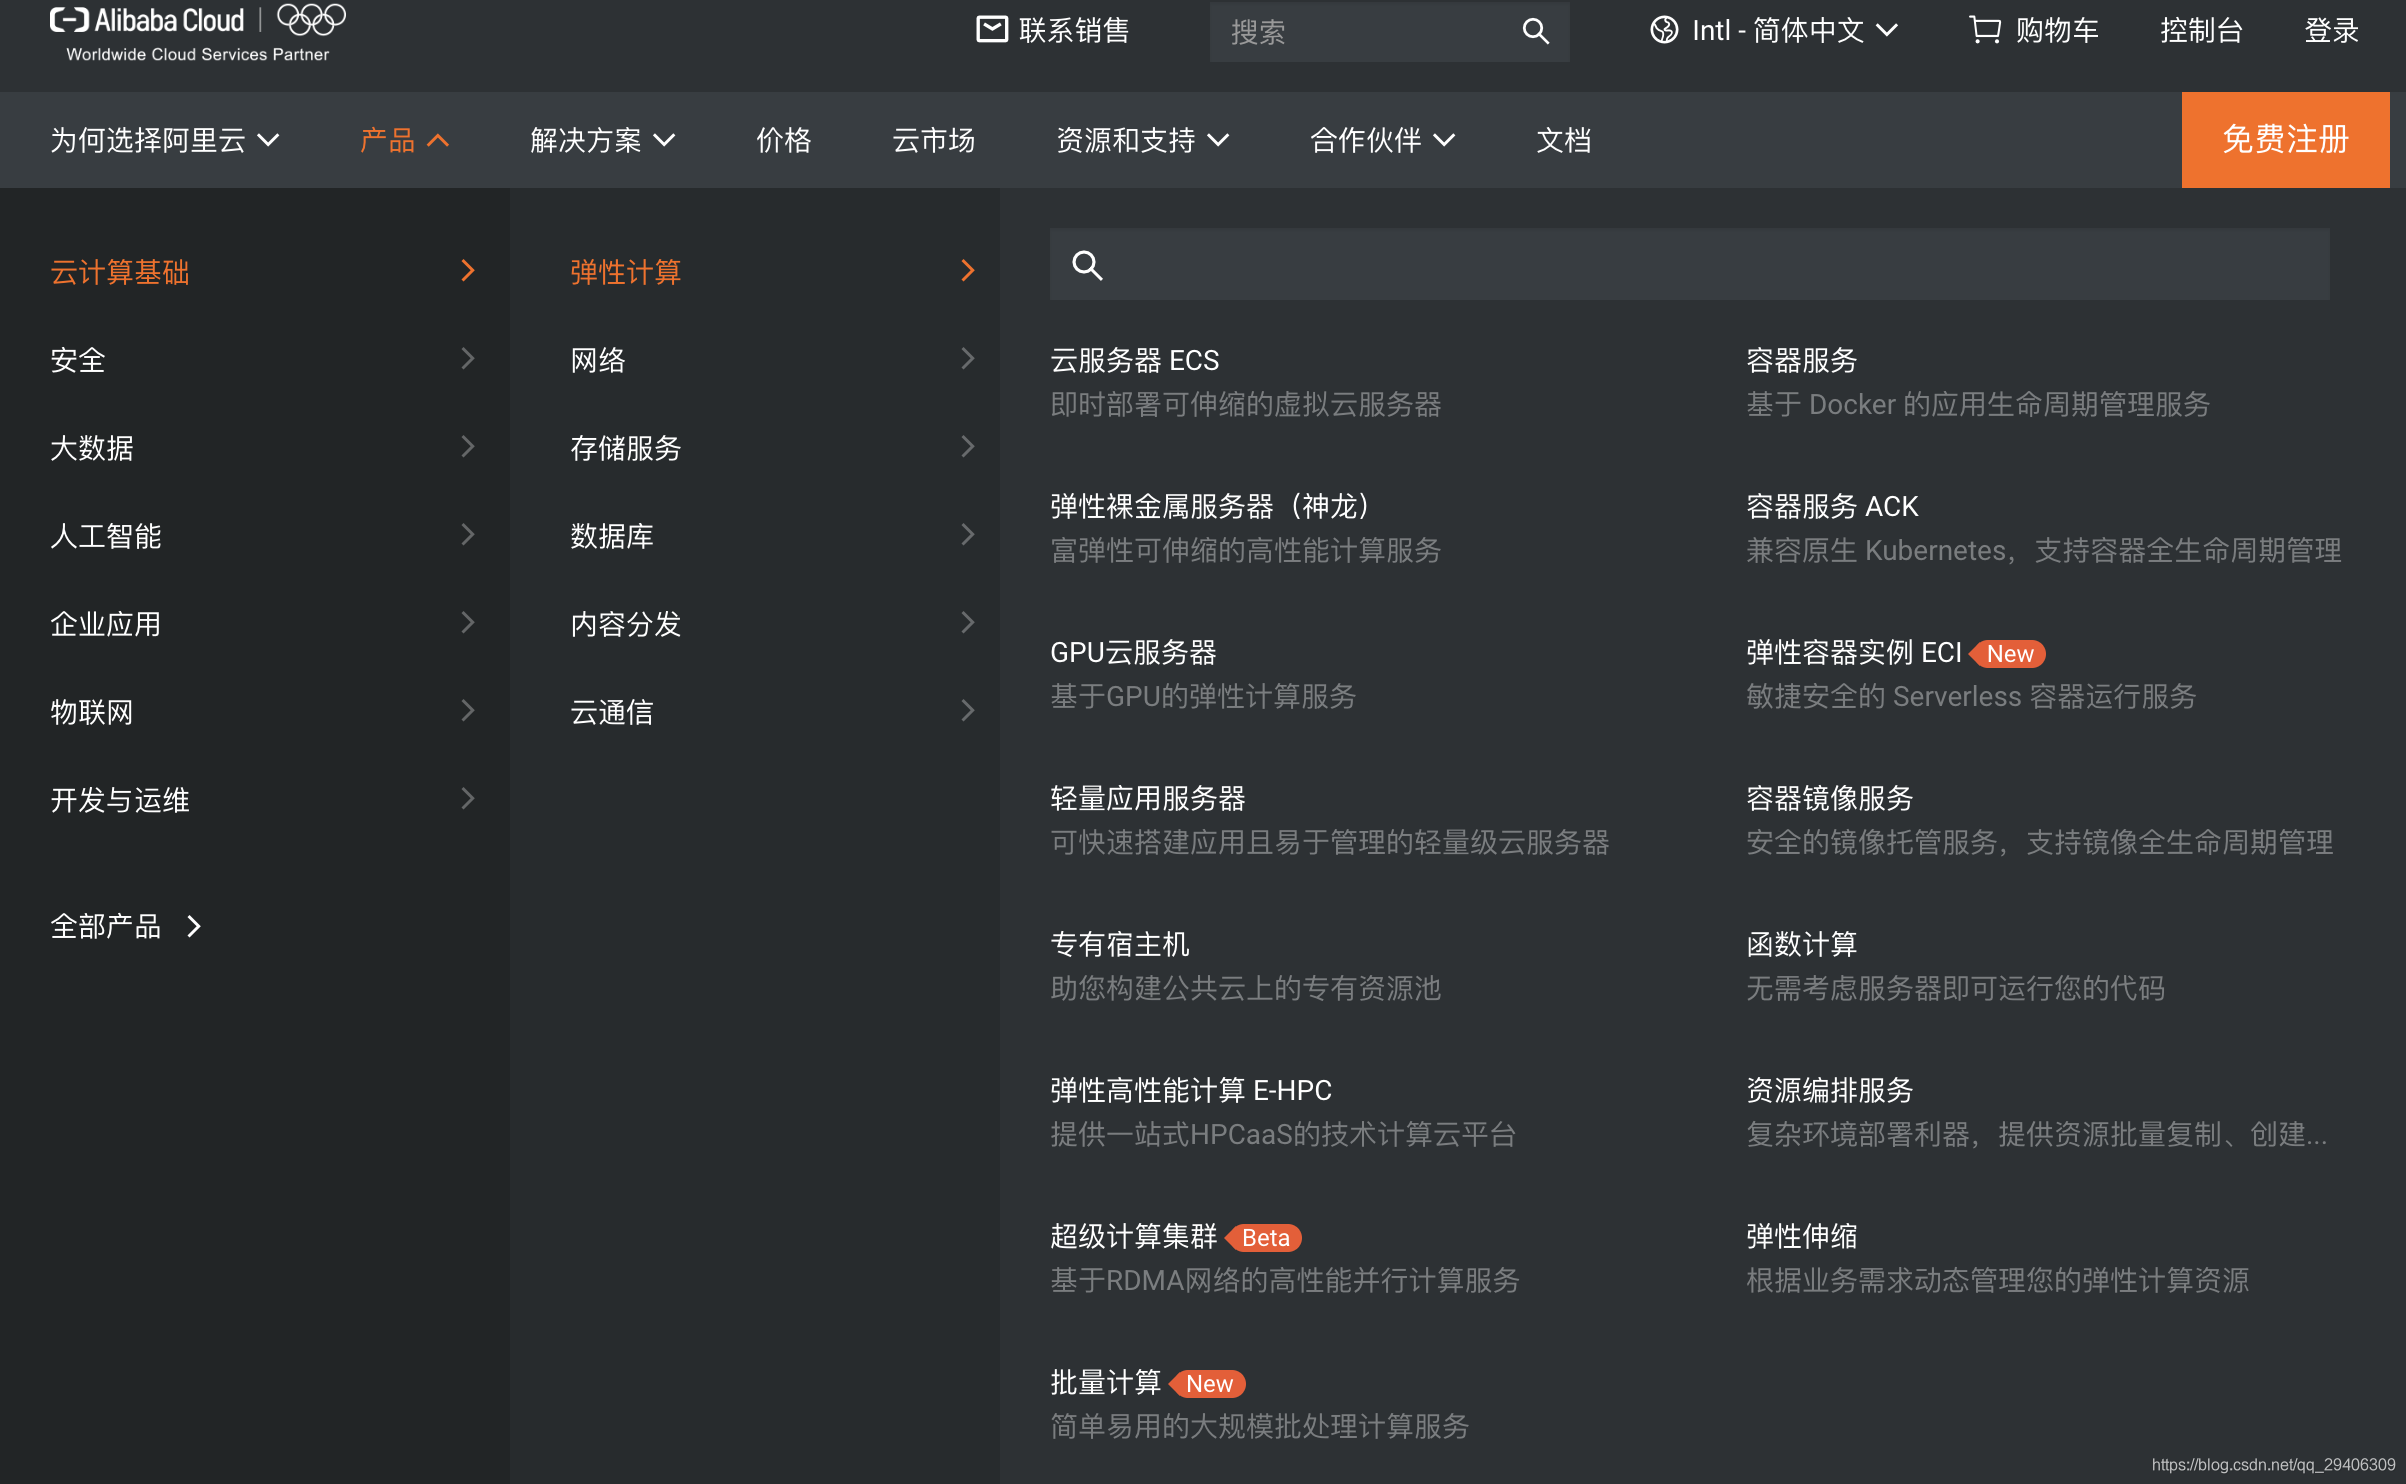Click the New badge beside 弹性容器实例 ECI
The image size is (2406, 1484).
(x=2008, y=653)
